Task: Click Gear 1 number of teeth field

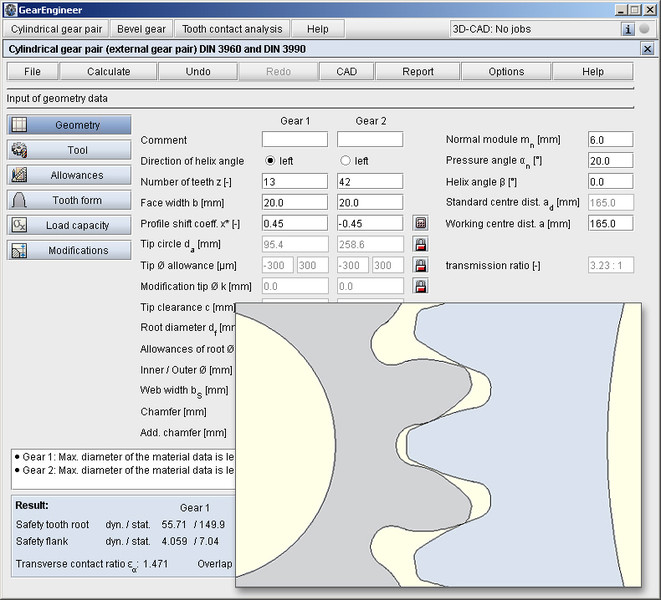Action: [295, 181]
